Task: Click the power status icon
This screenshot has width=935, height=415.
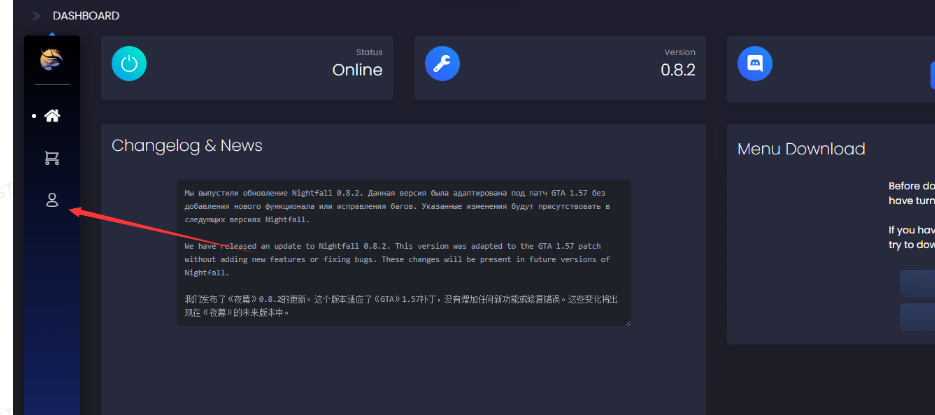Action: coord(129,63)
